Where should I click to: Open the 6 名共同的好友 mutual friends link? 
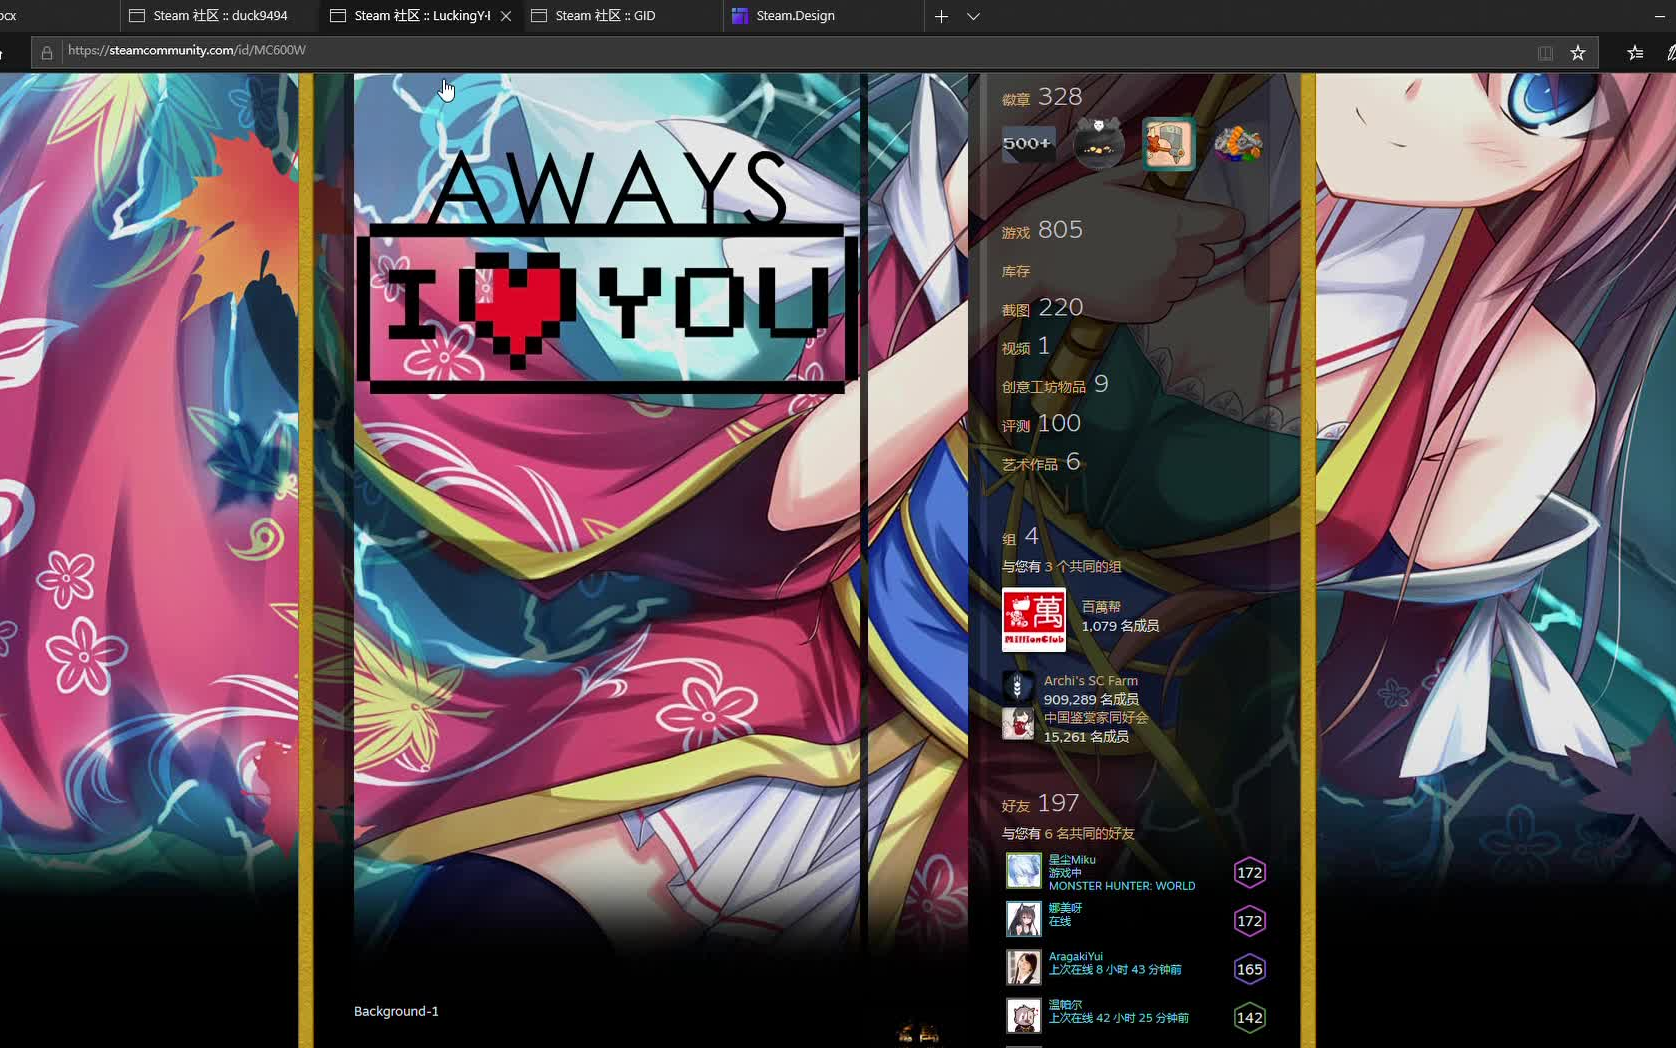[1089, 833]
